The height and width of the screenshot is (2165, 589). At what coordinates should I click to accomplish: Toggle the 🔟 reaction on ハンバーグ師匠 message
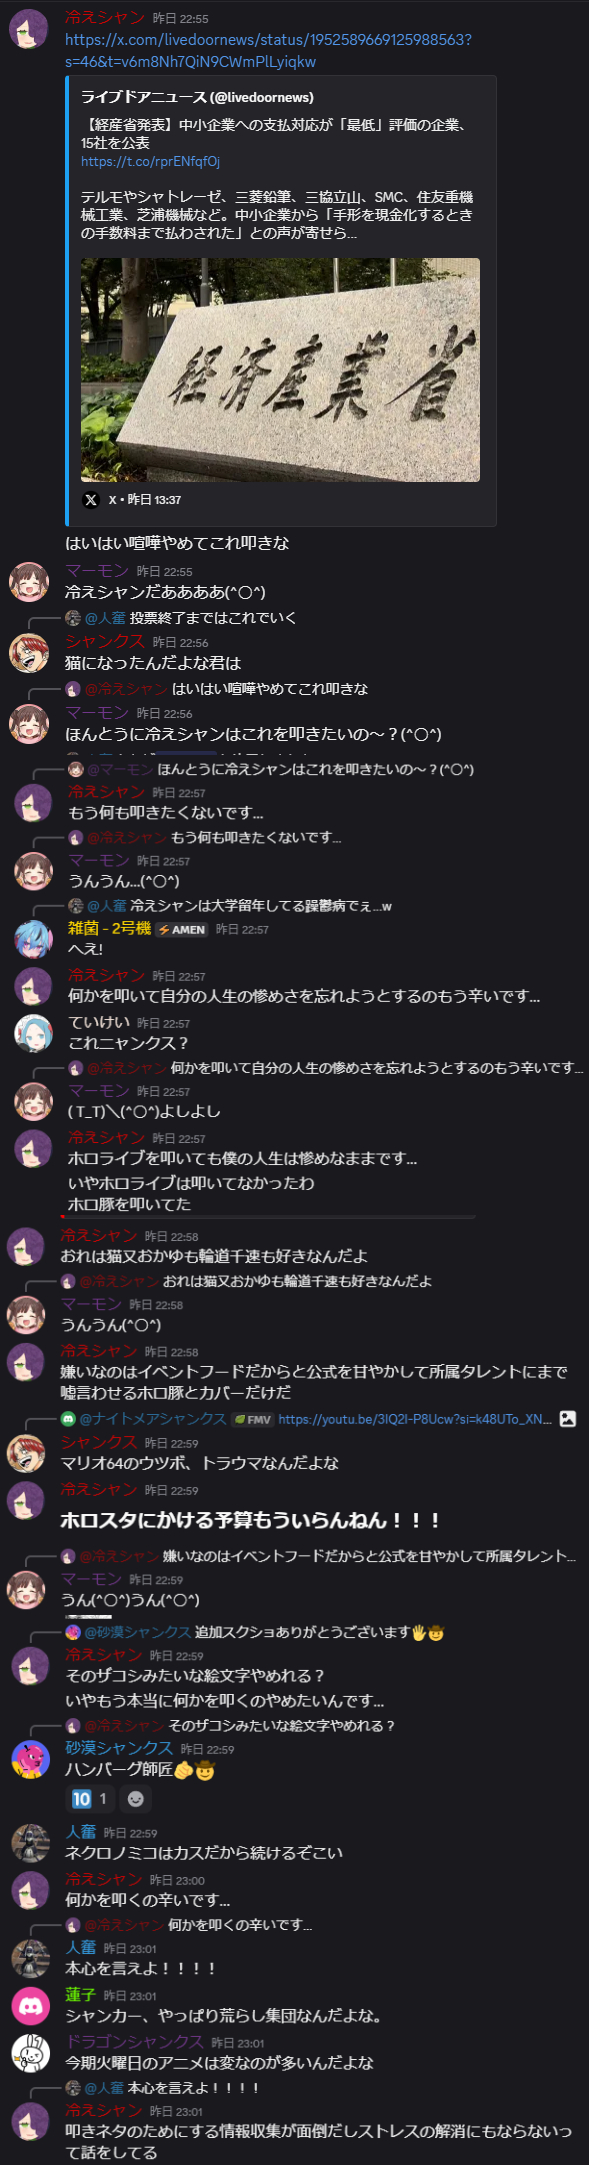90,1799
